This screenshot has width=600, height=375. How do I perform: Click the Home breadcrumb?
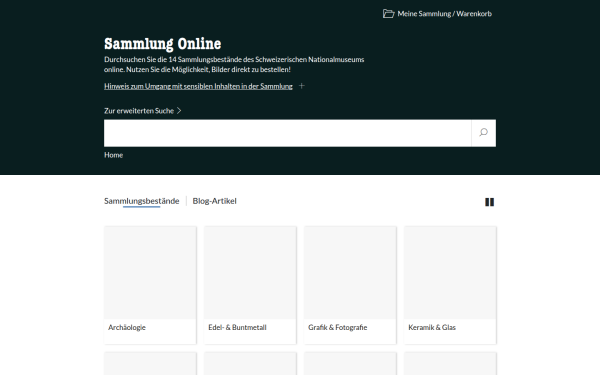(113, 155)
